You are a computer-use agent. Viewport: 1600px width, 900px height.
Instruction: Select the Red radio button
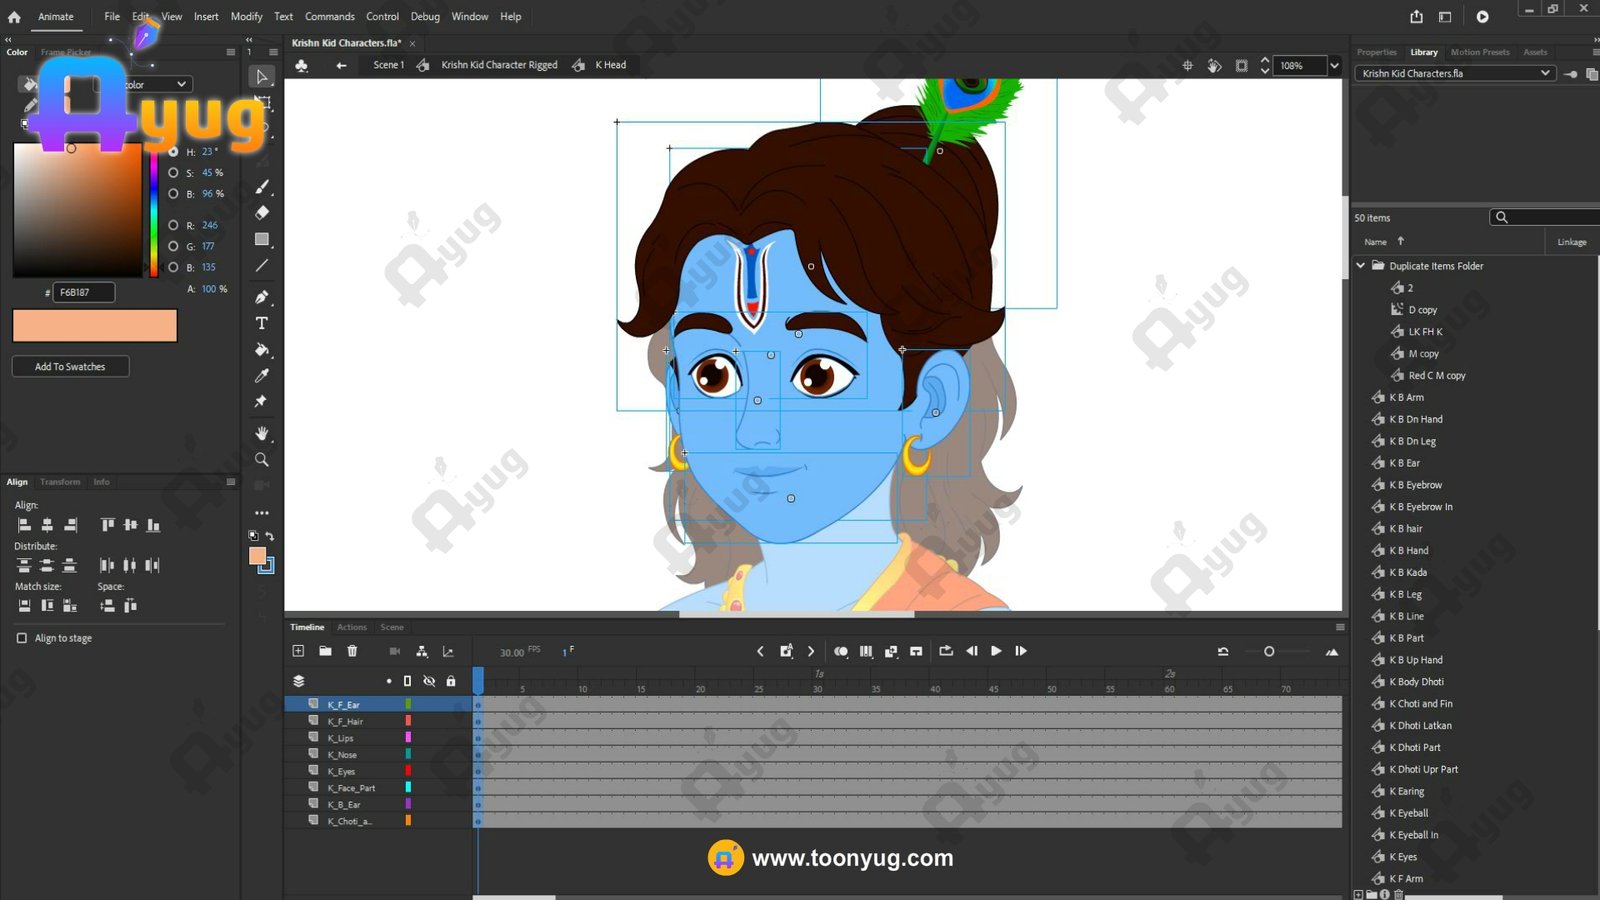[x=173, y=225]
